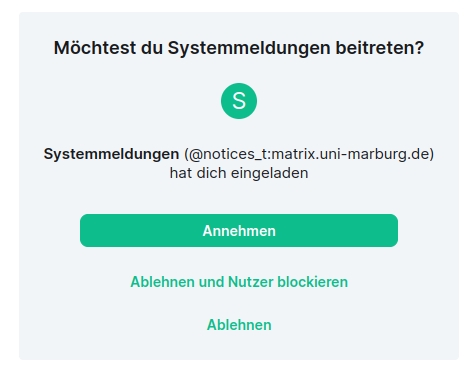Reject the invitation and block the inviting user
The height and width of the screenshot is (374, 476).
239,282
